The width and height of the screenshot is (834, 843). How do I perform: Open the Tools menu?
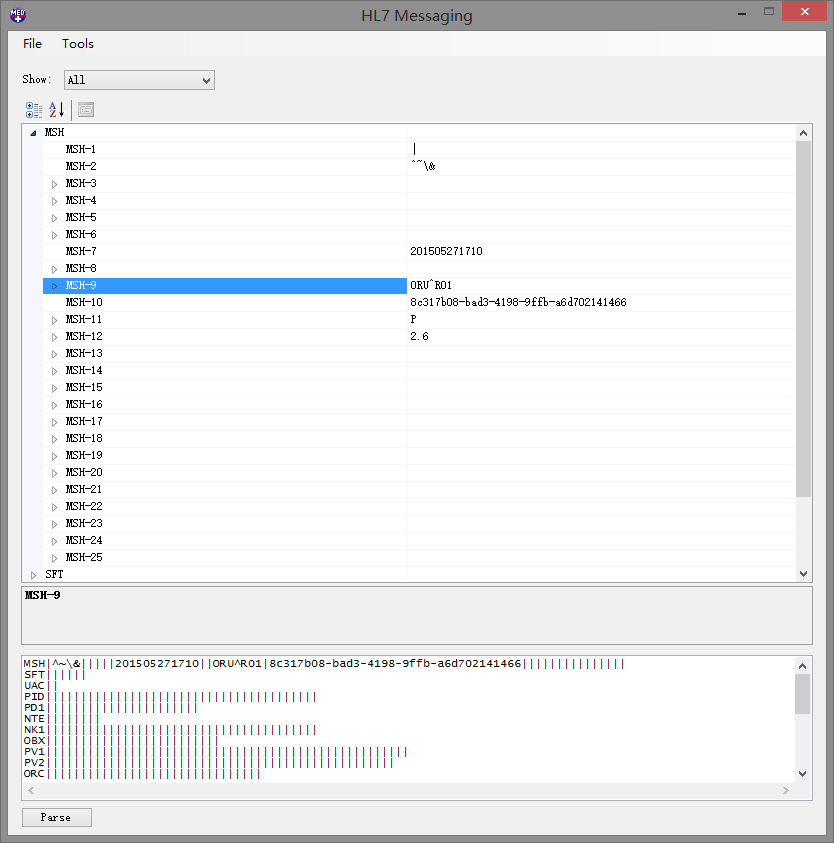pyautogui.click(x=78, y=43)
